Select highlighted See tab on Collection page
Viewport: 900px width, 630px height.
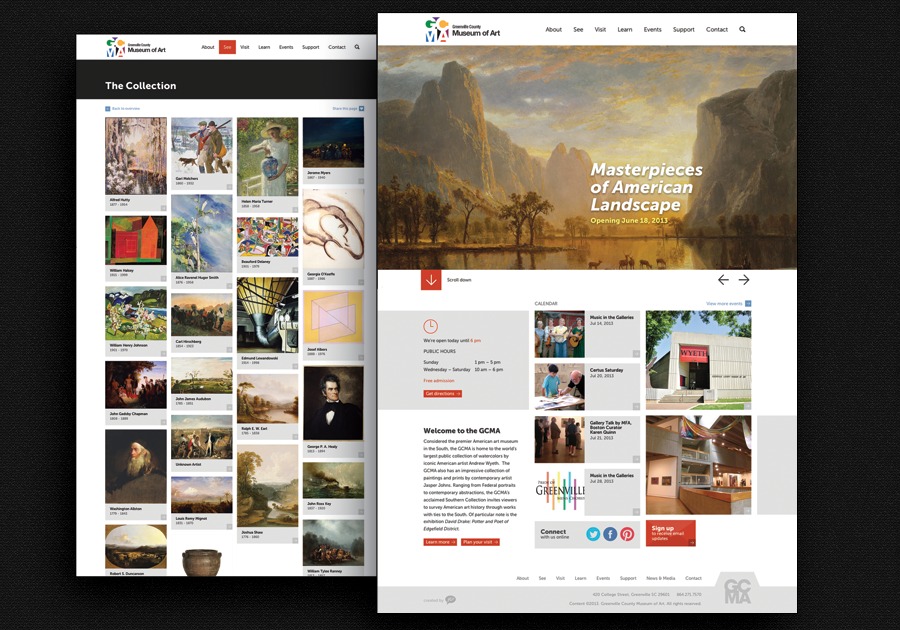(227, 47)
